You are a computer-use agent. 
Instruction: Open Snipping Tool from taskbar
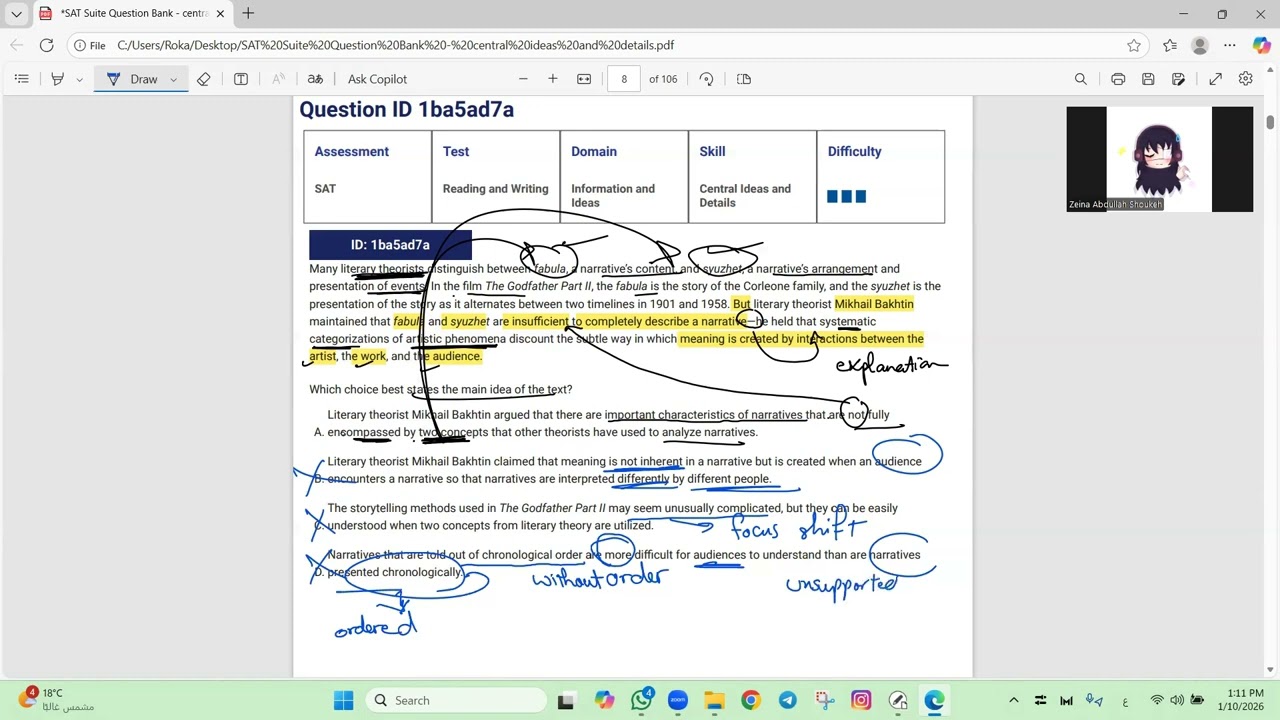[x=824, y=700]
